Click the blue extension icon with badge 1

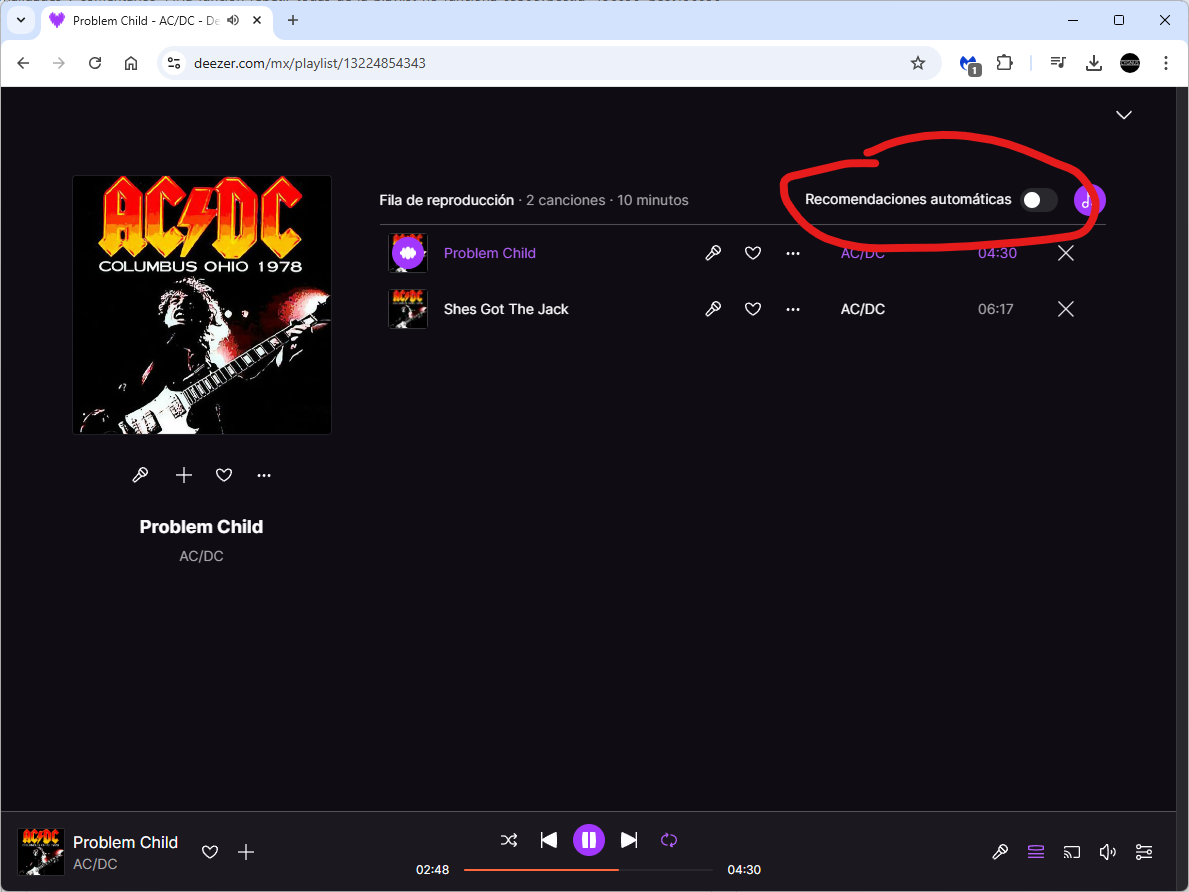970,64
